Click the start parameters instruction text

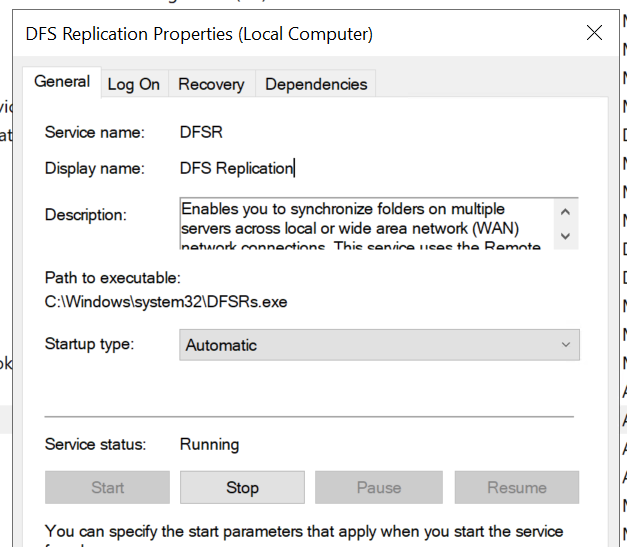pyautogui.click(x=304, y=532)
